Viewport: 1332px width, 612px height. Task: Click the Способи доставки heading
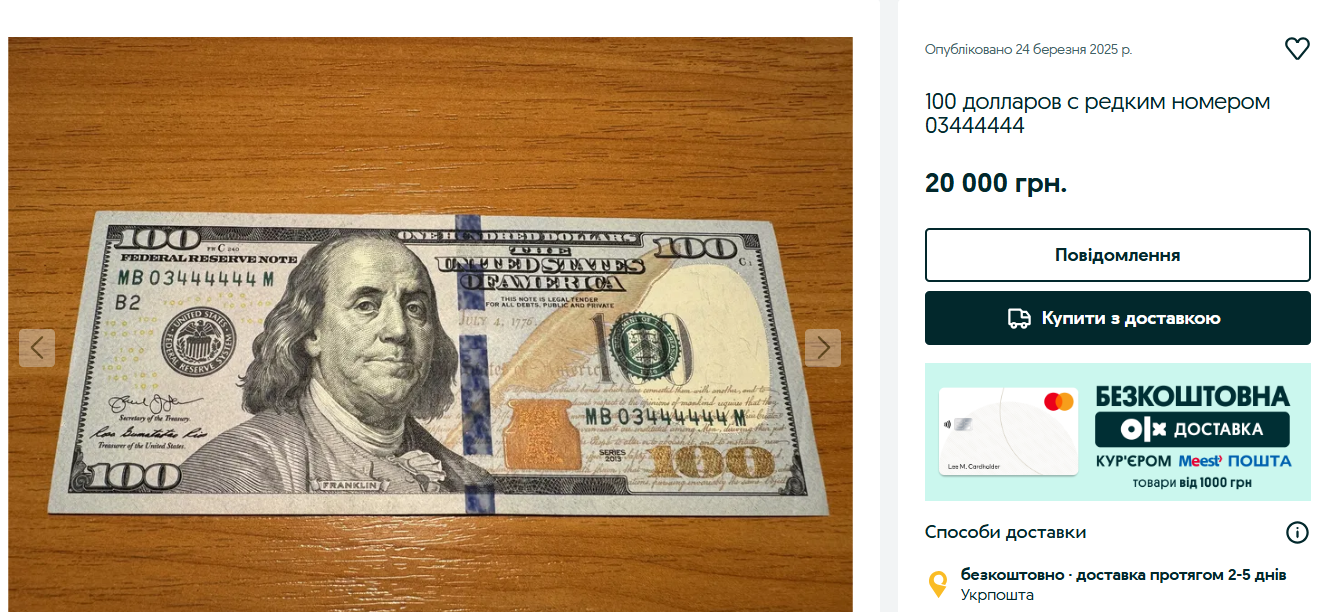(1005, 532)
